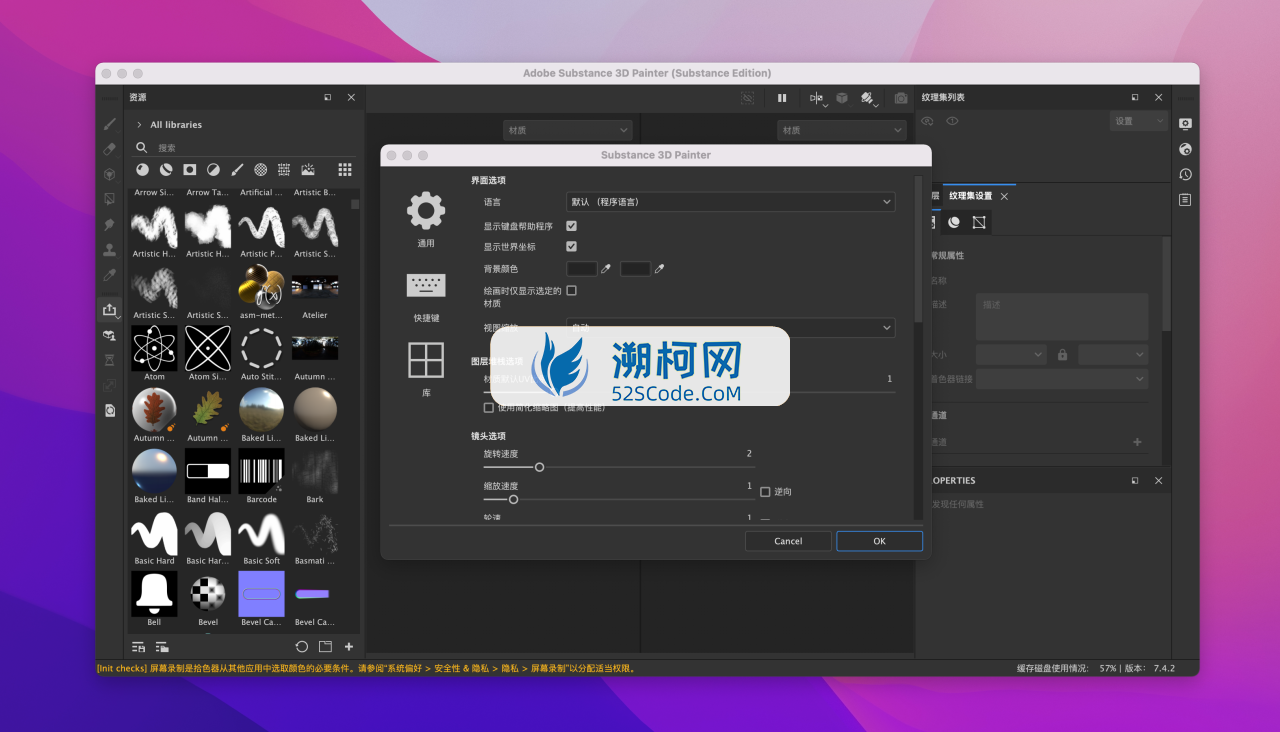This screenshot has width=1280, height=732.
Task: Click the export upload icon in toolbar
Action: 110,310
